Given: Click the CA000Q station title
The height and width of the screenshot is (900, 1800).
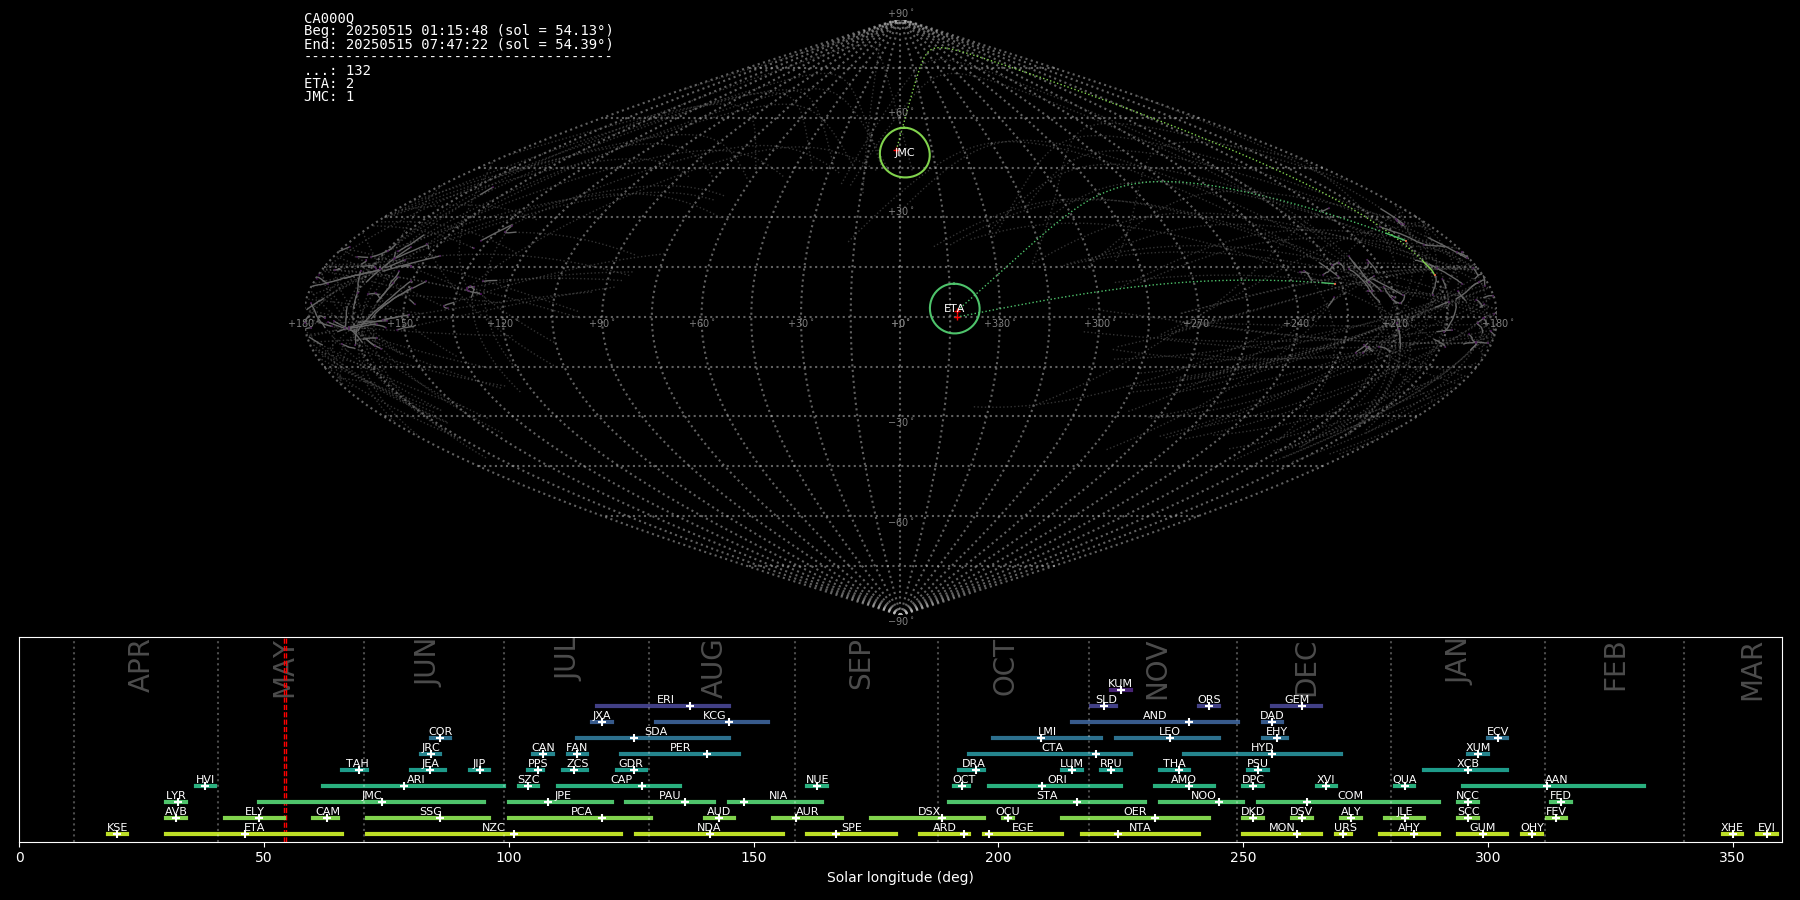Looking at the screenshot, I should [x=329, y=18].
